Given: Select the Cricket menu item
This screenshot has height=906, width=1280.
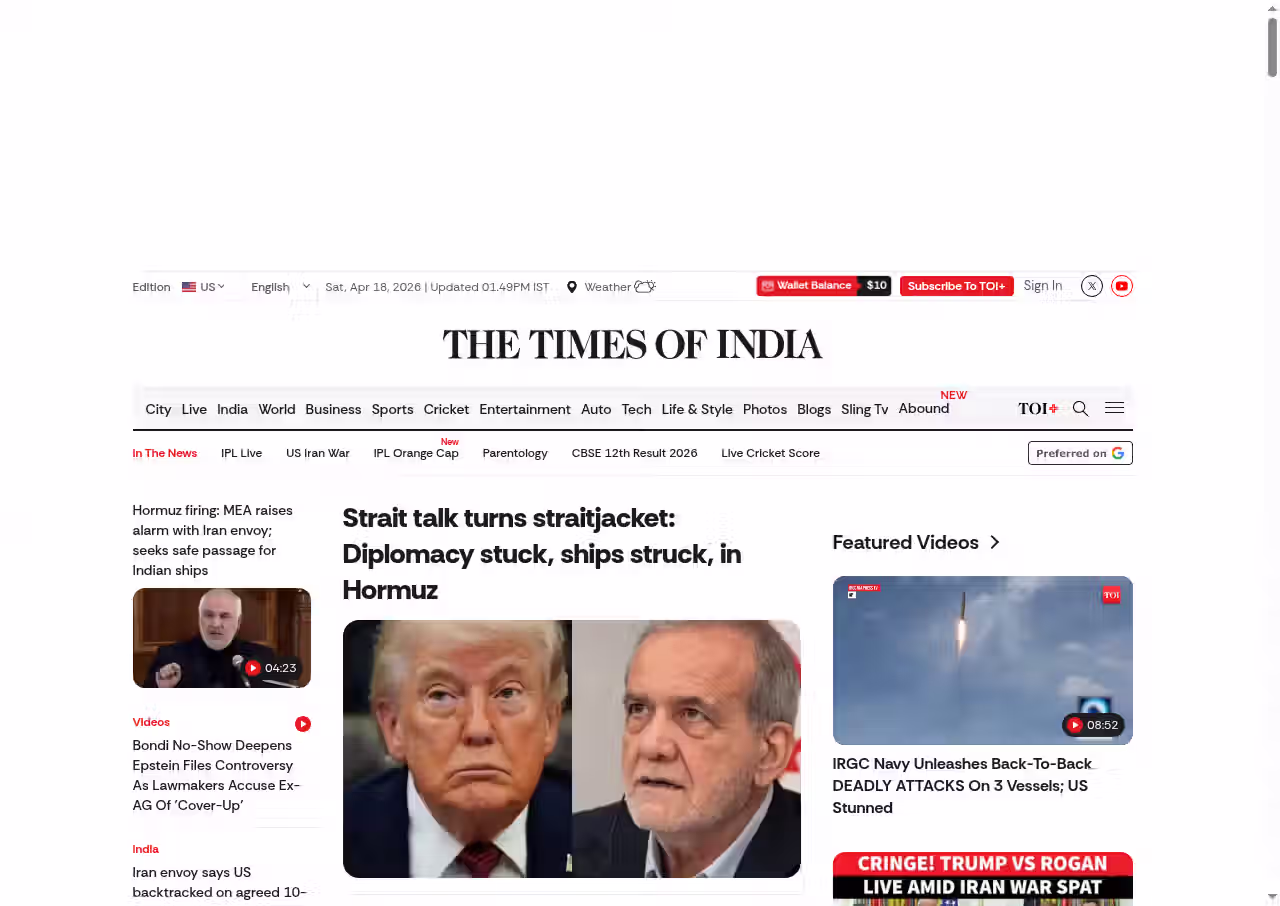Looking at the screenshot, I should point(446,409).
